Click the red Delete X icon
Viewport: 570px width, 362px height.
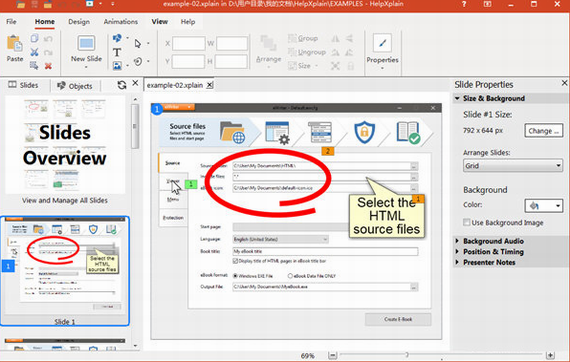(x=48, y=66)
